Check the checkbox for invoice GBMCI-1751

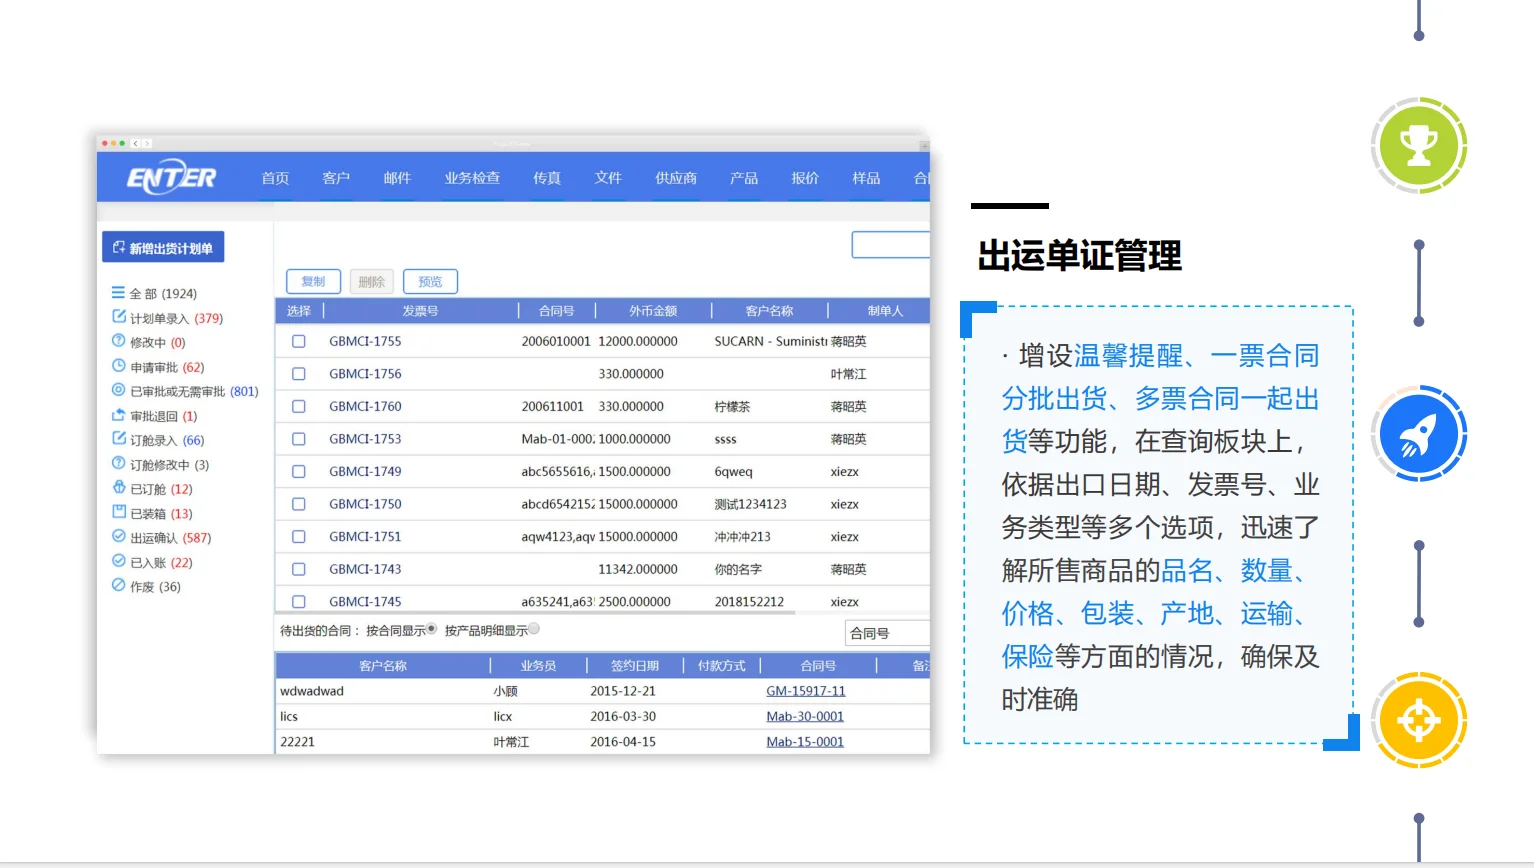tap(298, 536)
